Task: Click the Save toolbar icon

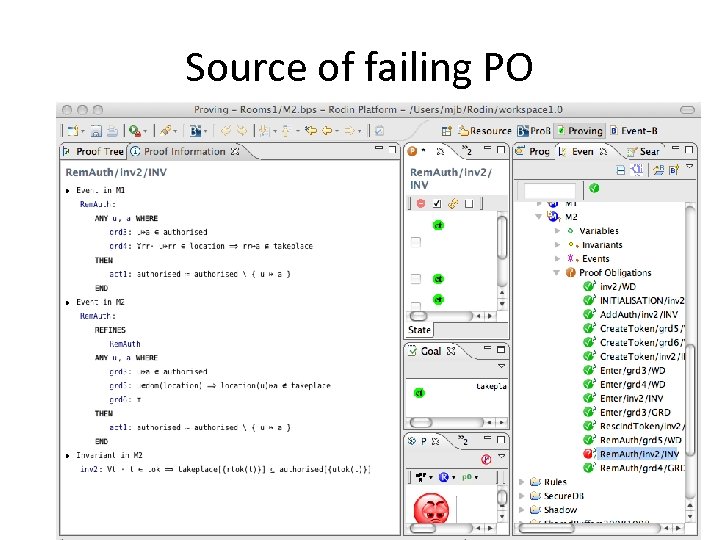Action: 96,131
